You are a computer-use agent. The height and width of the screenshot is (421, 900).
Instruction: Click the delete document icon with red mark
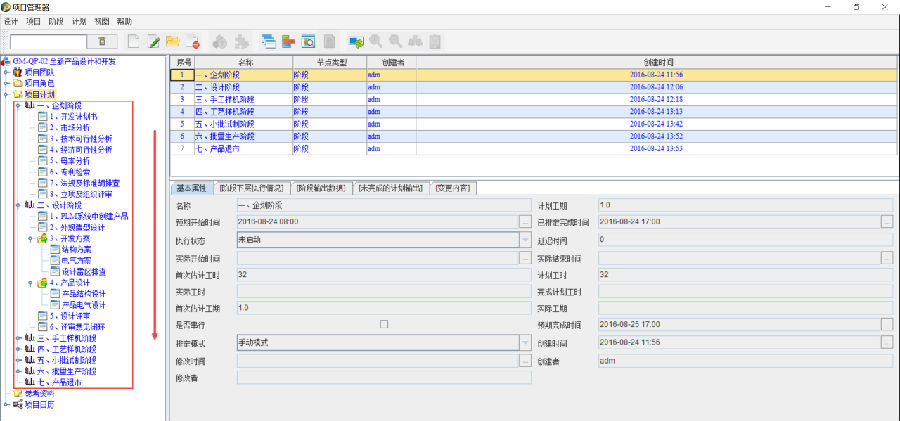(x=192, y=41)
